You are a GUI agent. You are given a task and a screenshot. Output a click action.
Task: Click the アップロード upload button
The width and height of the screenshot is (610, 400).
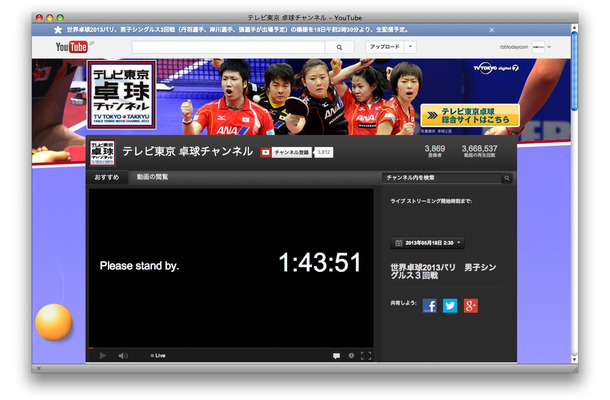click(384, 47)
